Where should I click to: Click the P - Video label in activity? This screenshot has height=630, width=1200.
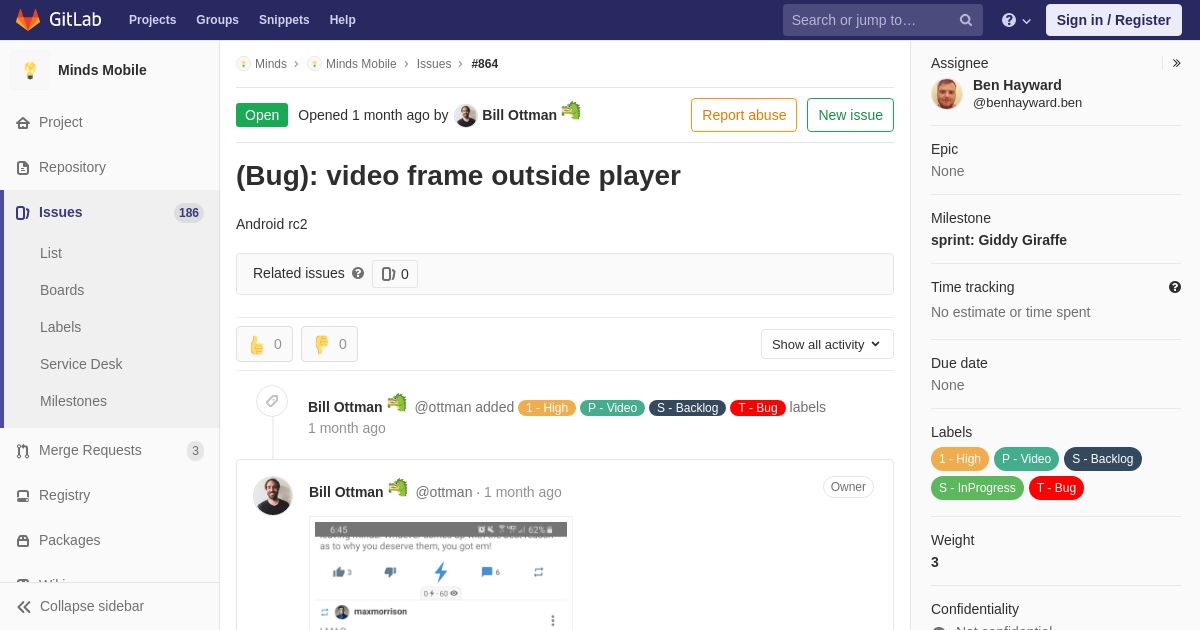click(x=612, y=408)
